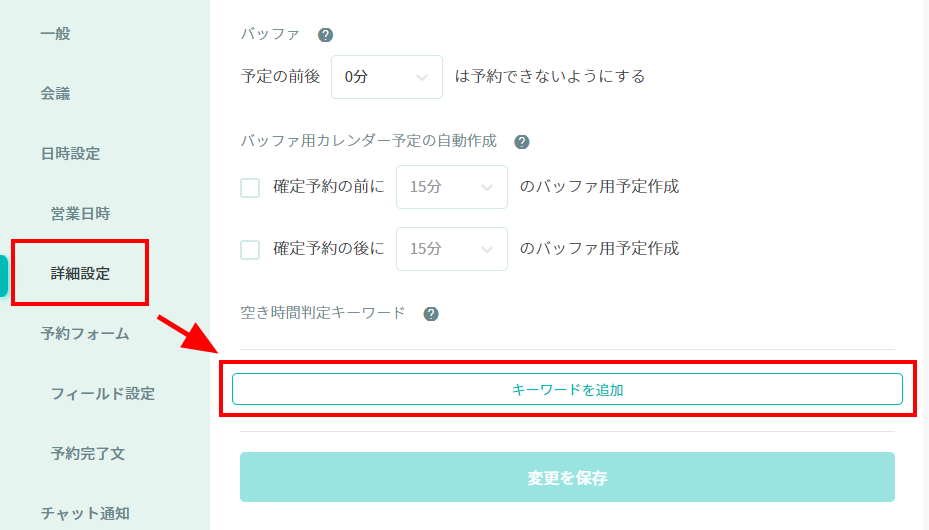This screenshot has width=929, height=530.
Task: Click help icon next to 空き時間判定キーワード
Action: (431, 314)
